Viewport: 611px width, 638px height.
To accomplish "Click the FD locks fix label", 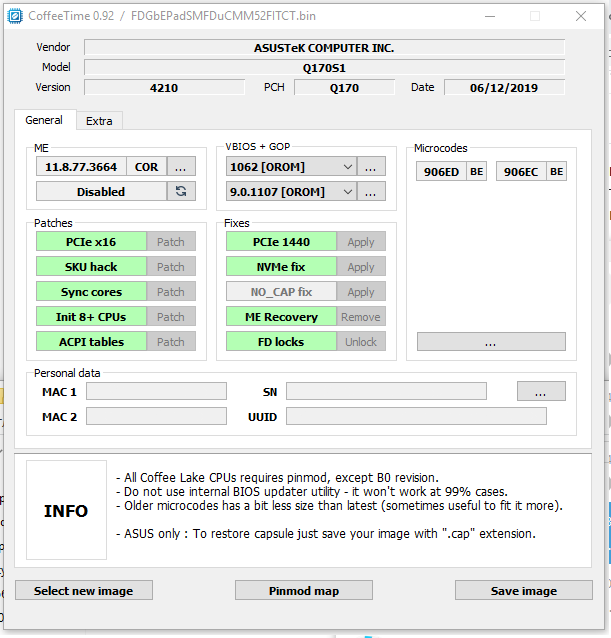I will coord(281,341).
